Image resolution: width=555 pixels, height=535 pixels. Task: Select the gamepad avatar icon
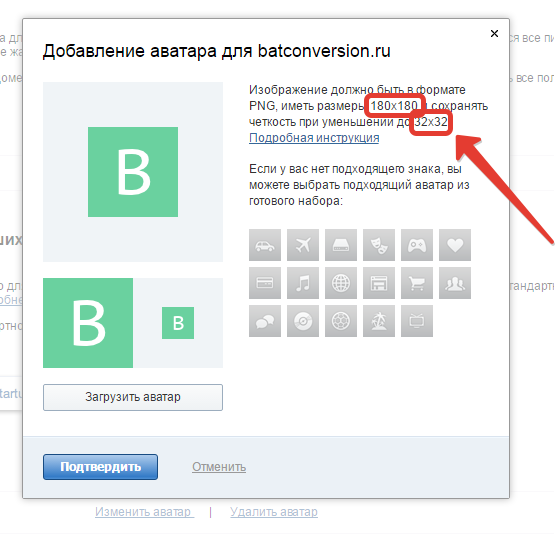pyautogui.click(x=417, y=245)
